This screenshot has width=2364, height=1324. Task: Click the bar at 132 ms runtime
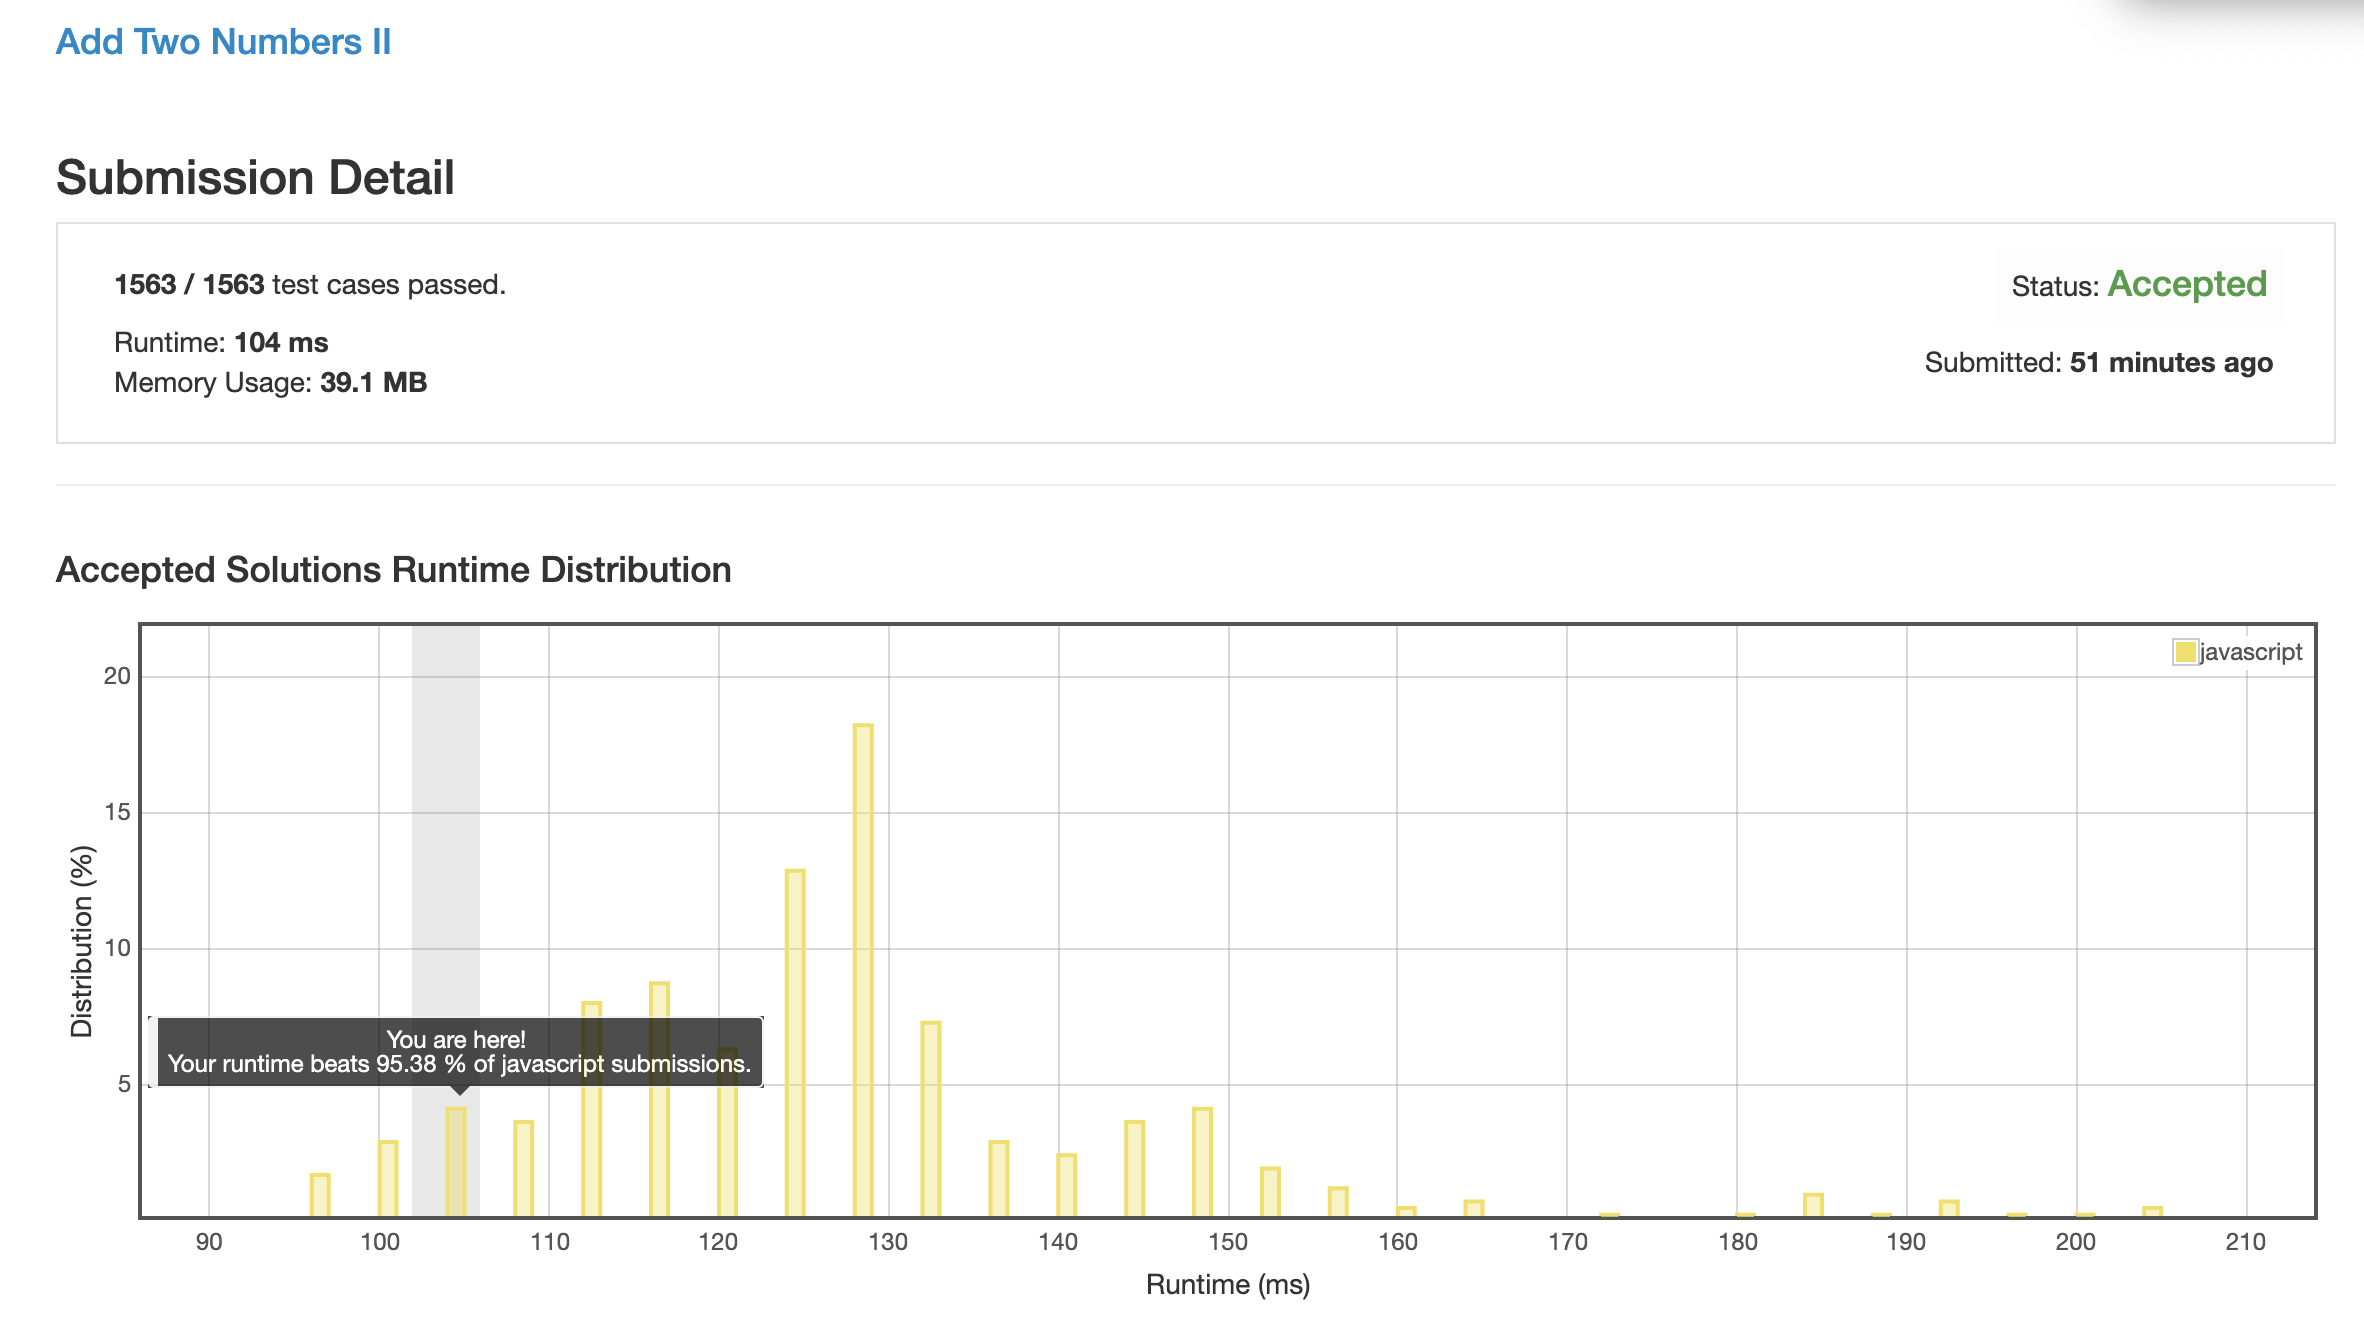click(x=931, y=1119)
